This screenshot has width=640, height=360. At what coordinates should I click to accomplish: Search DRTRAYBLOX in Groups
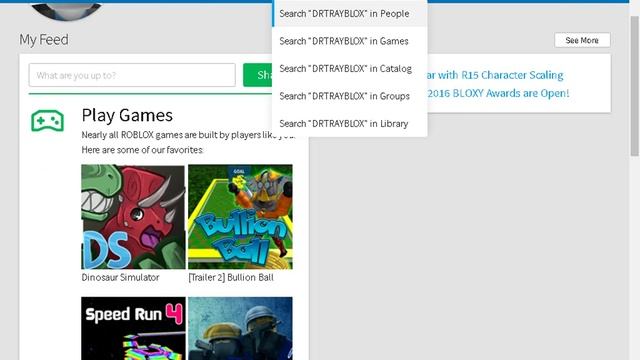350,96
